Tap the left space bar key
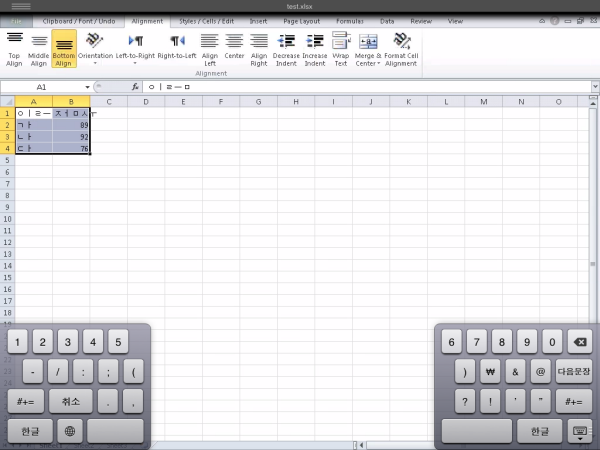 click(115, 431)
